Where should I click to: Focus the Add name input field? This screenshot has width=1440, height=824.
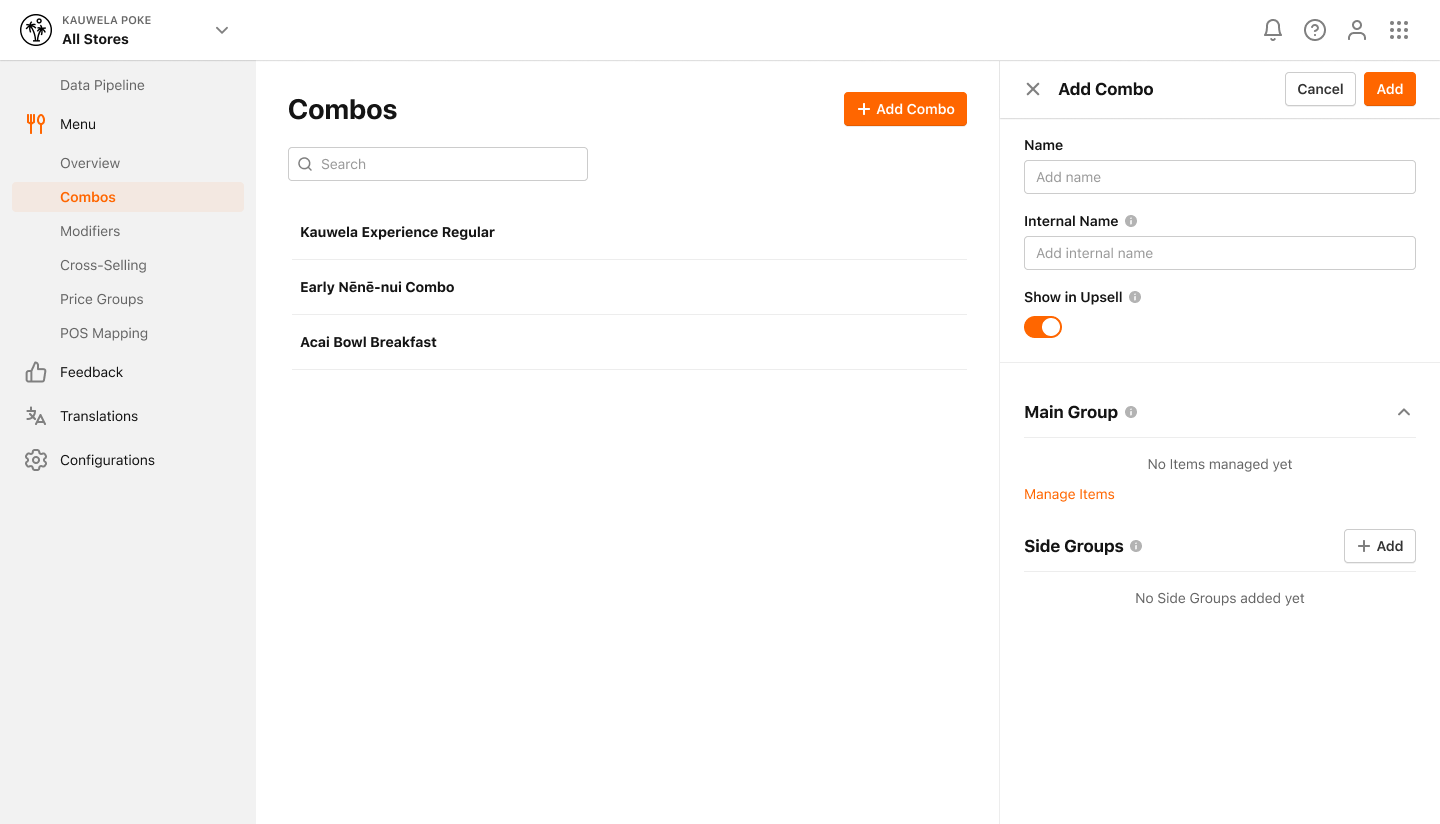click(1219, 177)
